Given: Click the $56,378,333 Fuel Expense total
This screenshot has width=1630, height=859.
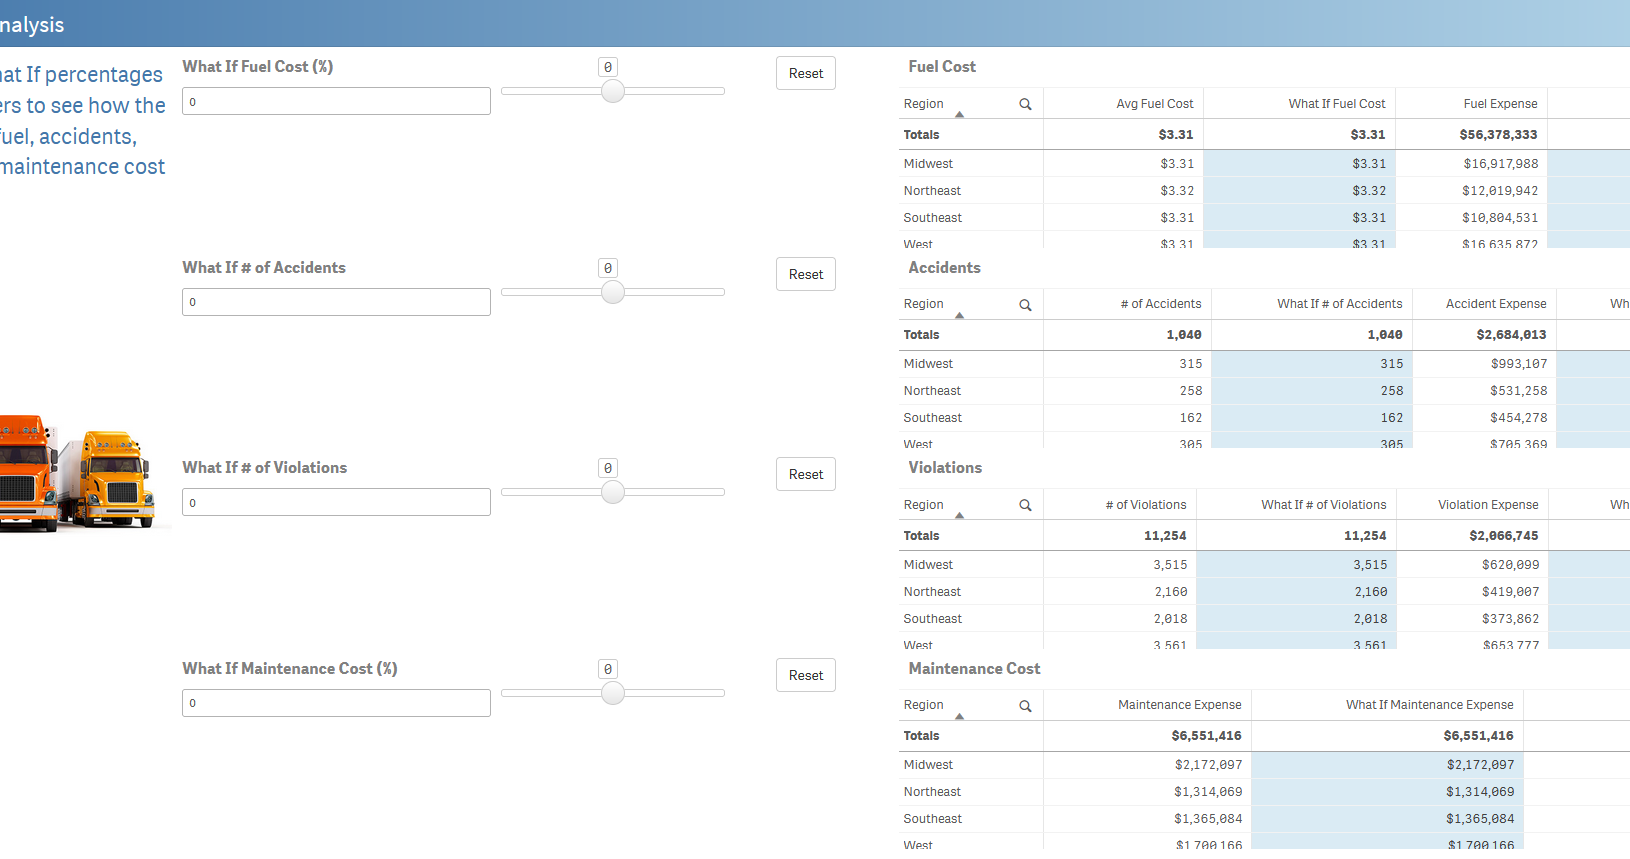Looking at the screenshot, I should pyautogui.click(x=1498, y=135).
